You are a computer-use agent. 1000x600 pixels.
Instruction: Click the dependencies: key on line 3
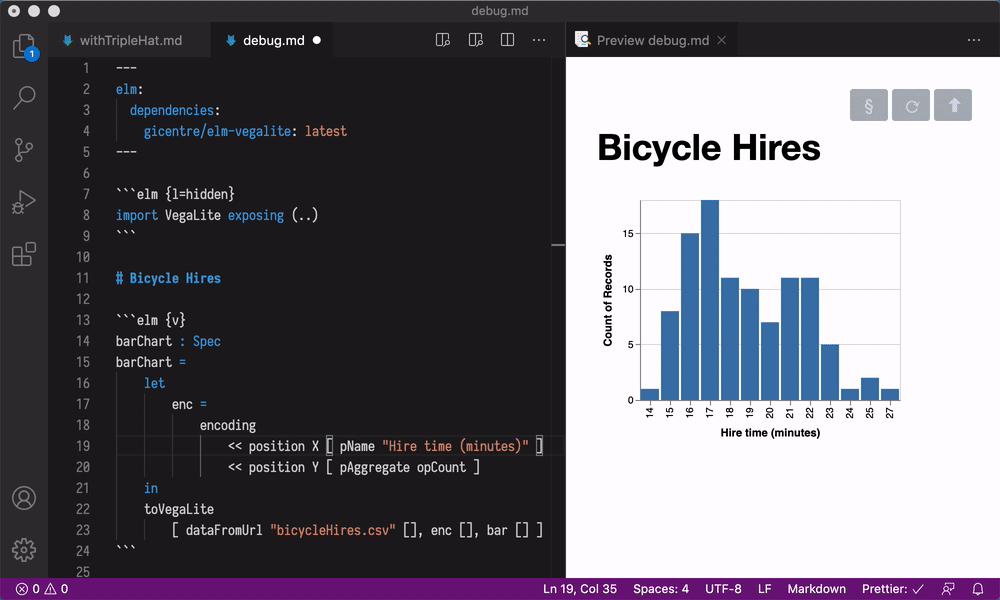tap(175, 110)
